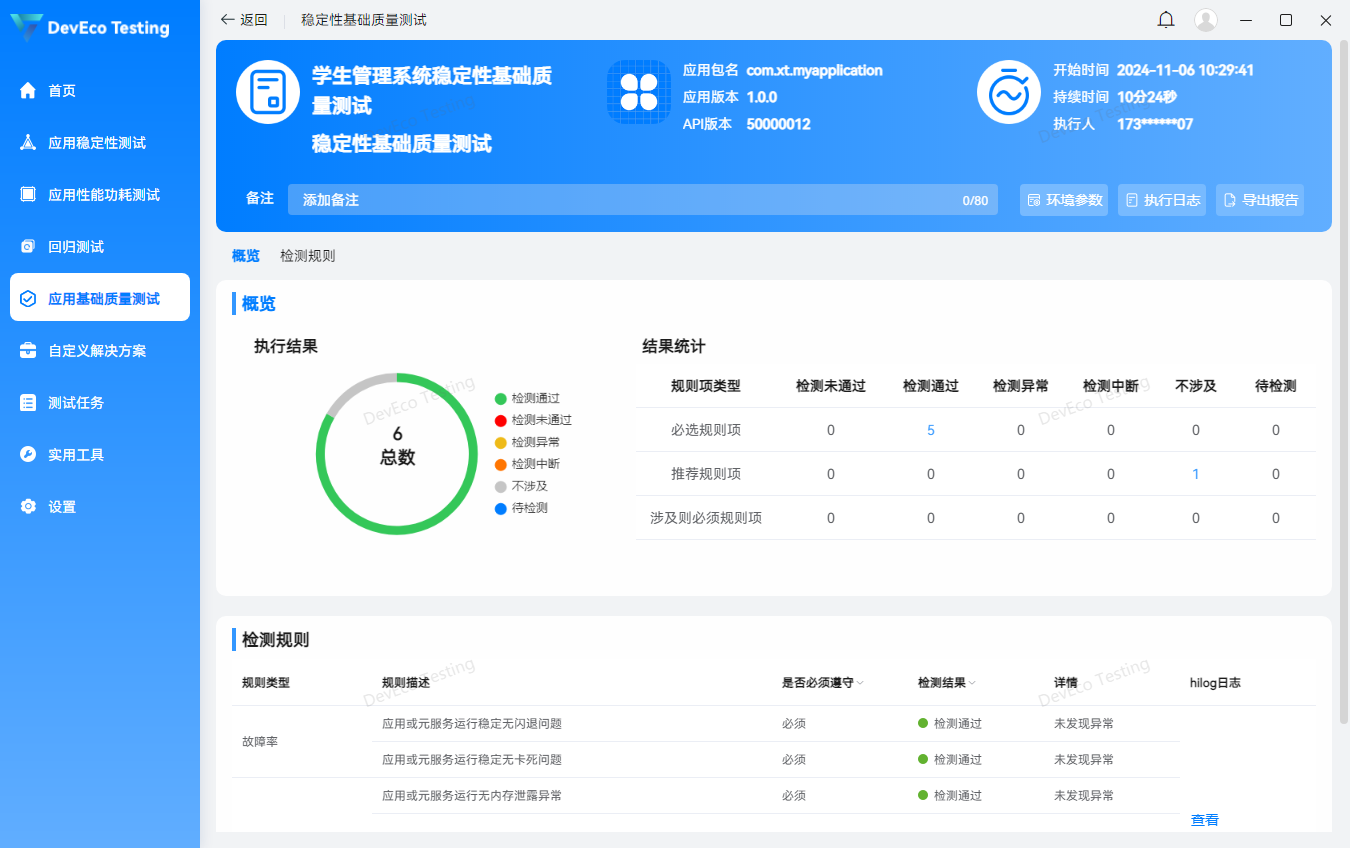Open 测试任务 in the sidebar
Screen dimensions: 1350x848
tap(100, 403)
